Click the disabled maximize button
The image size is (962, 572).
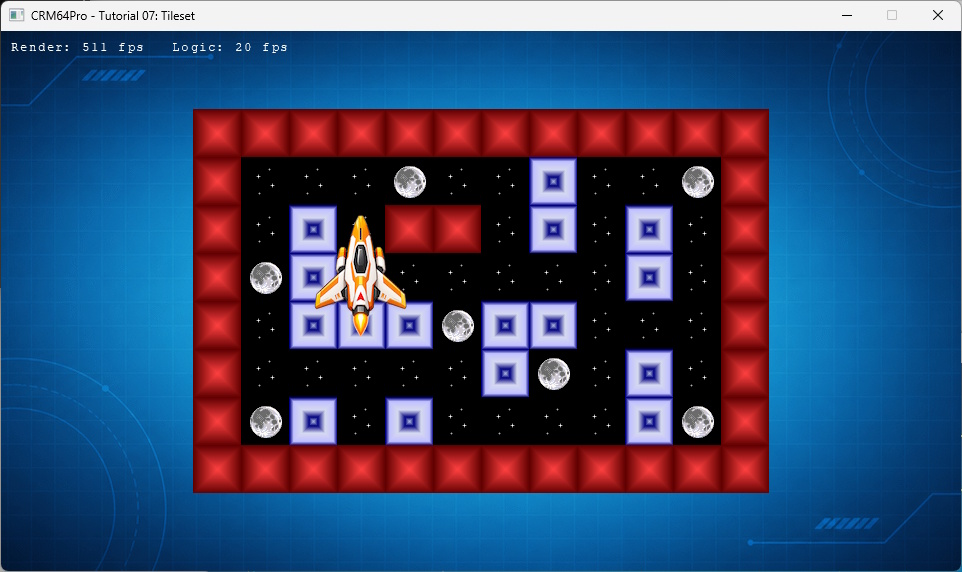[892, 15]
